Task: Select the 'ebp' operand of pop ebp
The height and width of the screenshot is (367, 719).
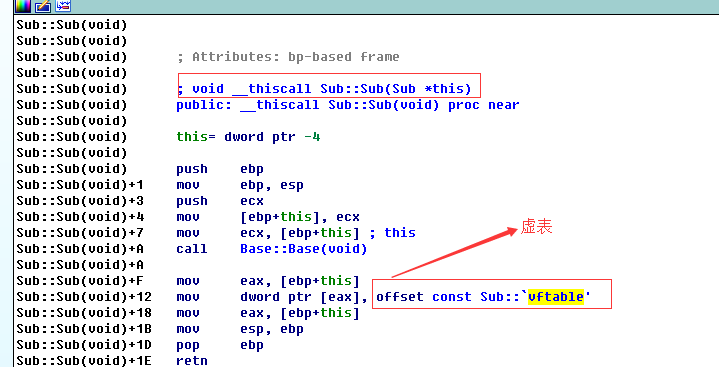Action: point(252,345)
